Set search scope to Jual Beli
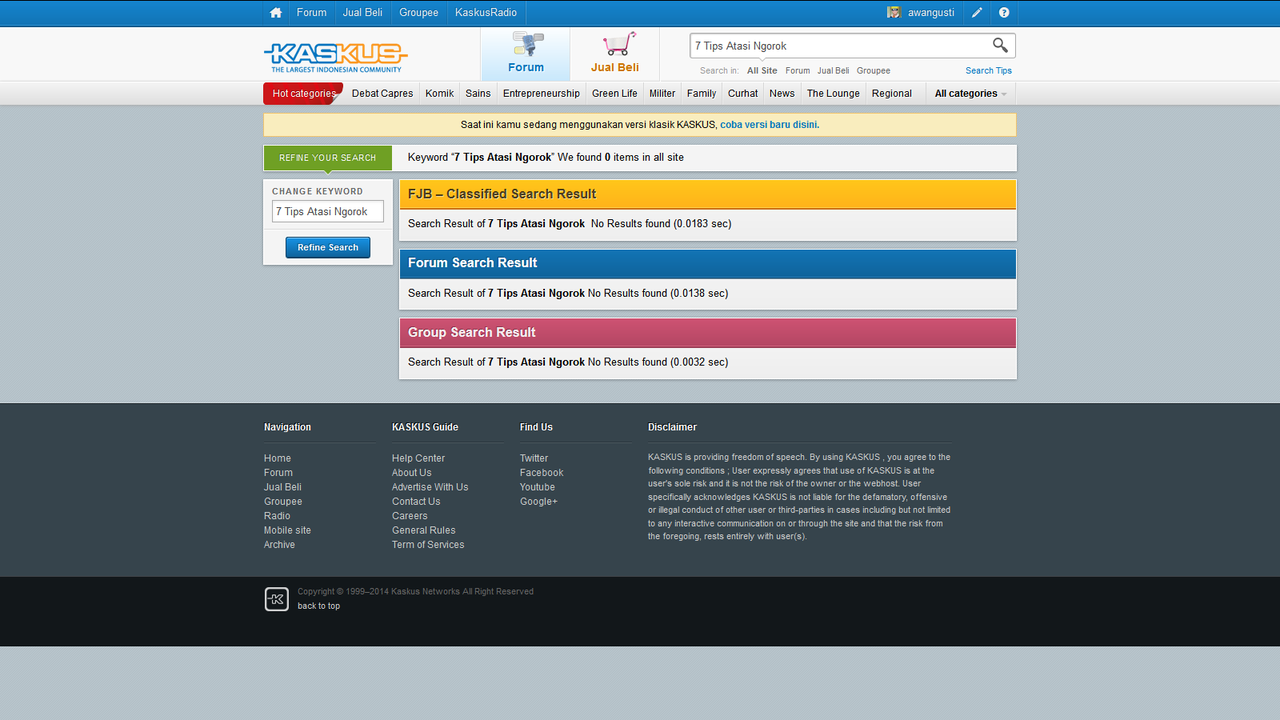 click(833, 71)
